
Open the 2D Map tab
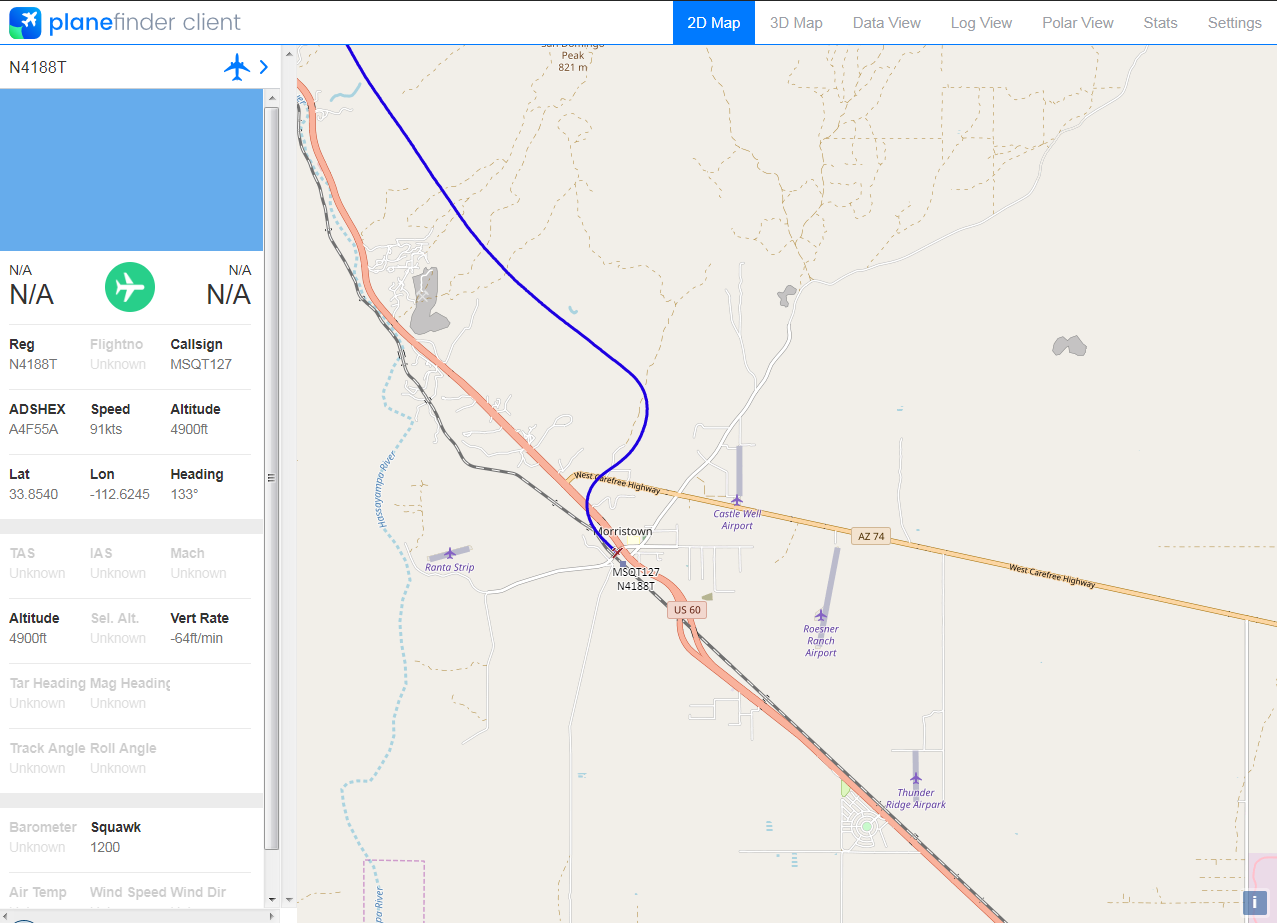point(714,22)
